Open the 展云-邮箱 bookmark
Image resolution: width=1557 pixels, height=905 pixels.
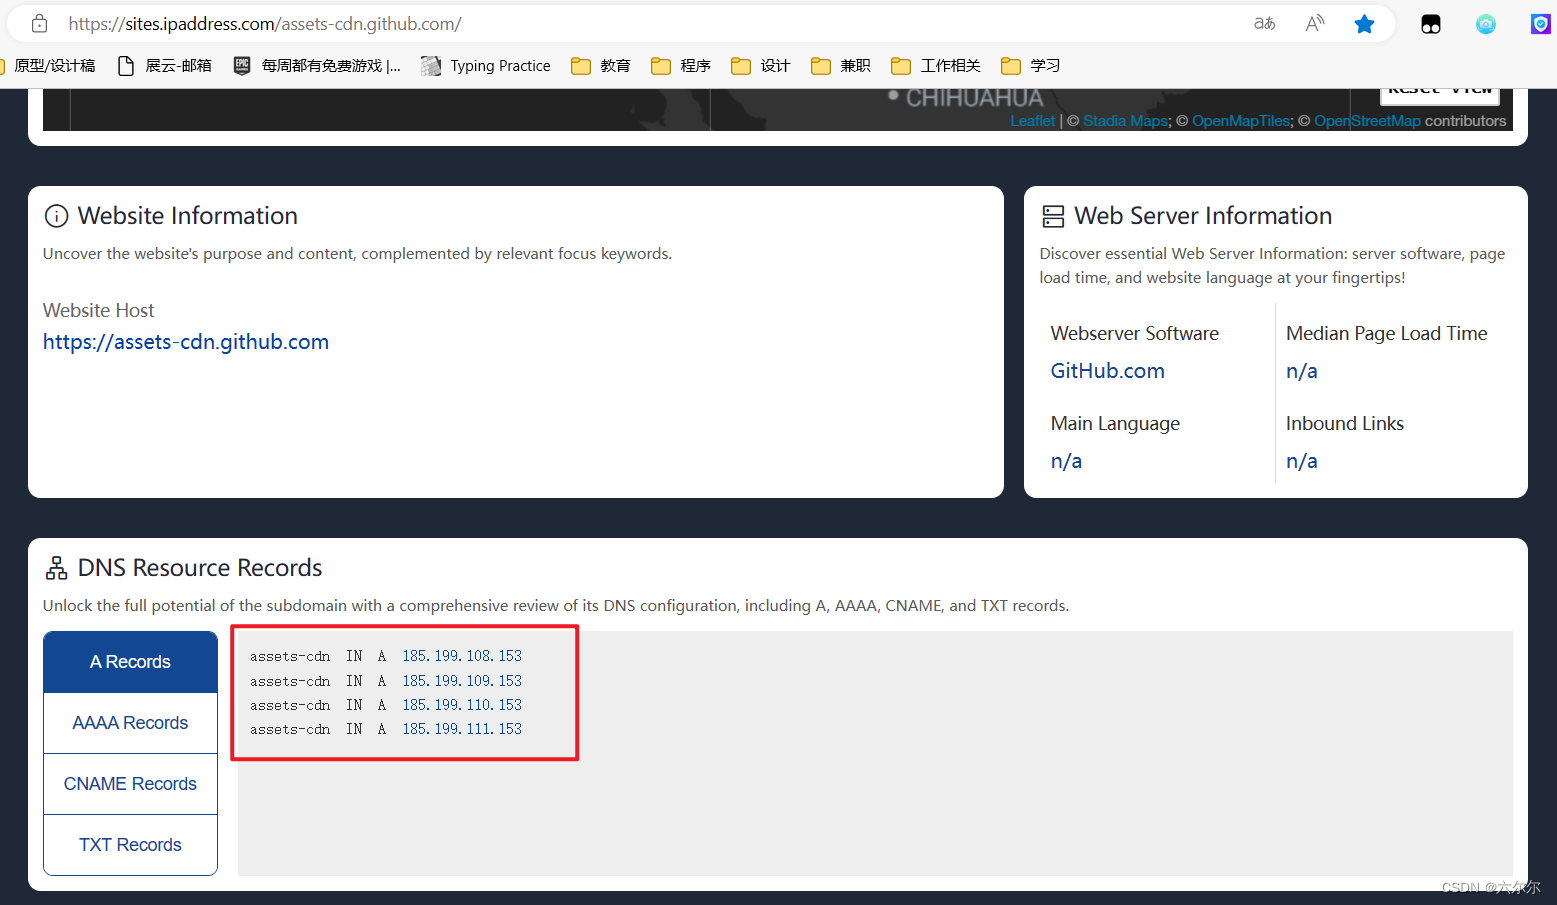(x=165, y=66)
